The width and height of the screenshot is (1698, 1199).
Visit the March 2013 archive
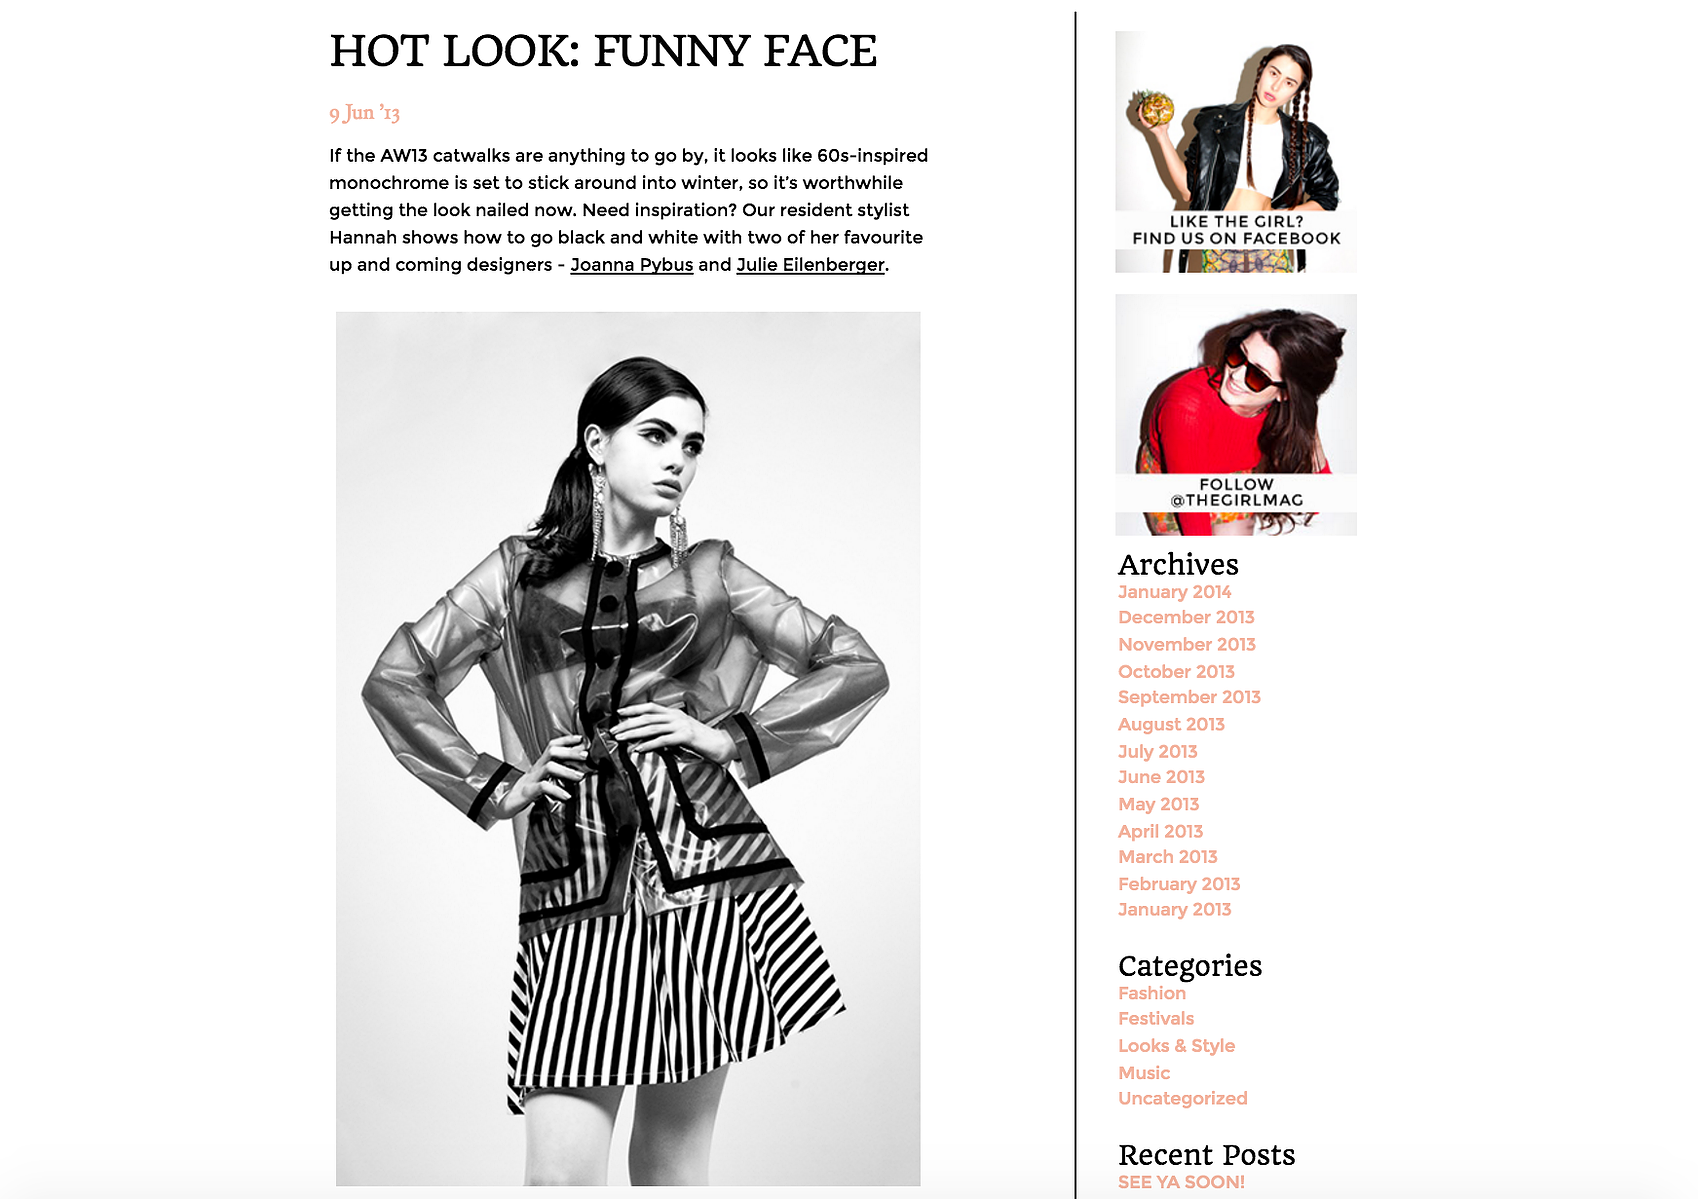(1167, 857)
